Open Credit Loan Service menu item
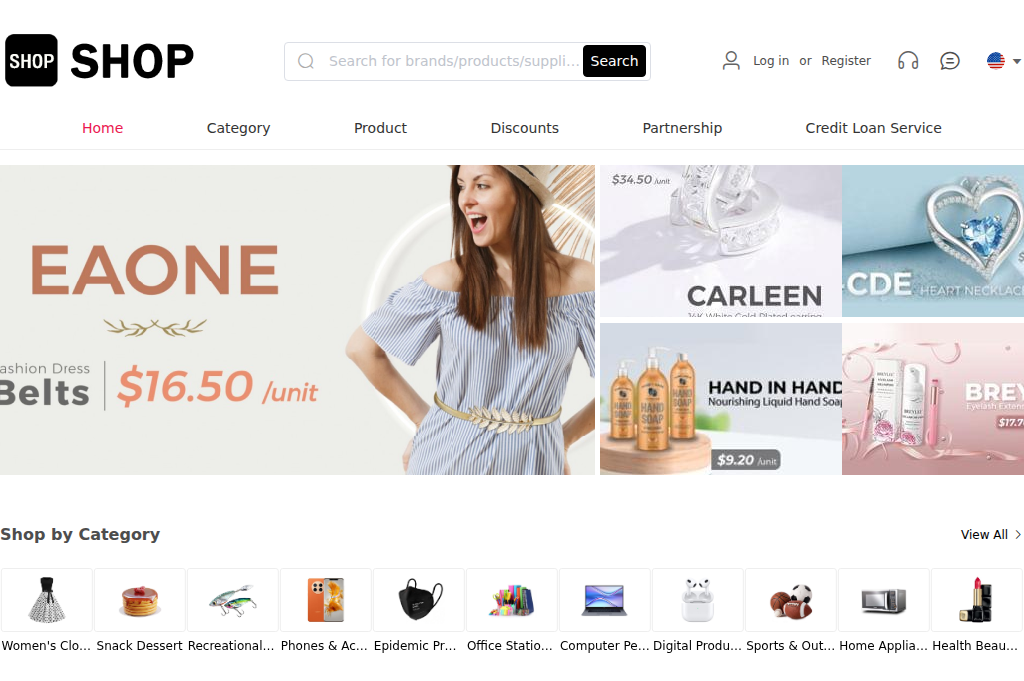The image size is (1024, 681). [x=873, y=128]
